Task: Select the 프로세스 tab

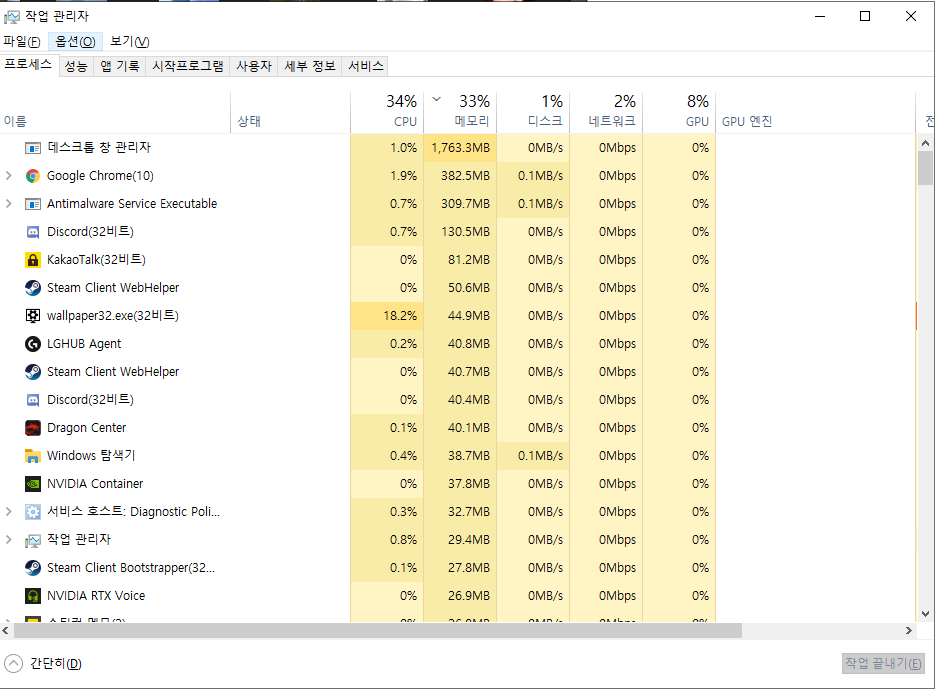Action: (29, 64)
